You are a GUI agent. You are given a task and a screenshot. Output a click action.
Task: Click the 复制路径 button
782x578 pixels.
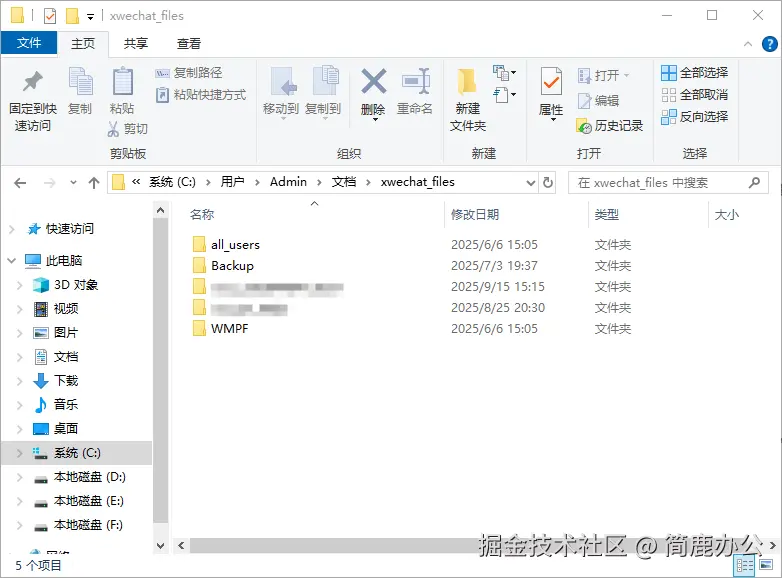(x=189, y=73)
